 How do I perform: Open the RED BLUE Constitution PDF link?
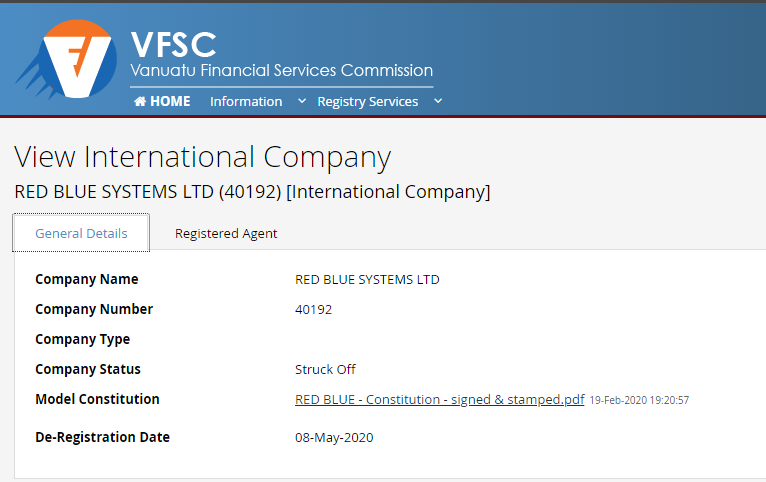point(439,399)
